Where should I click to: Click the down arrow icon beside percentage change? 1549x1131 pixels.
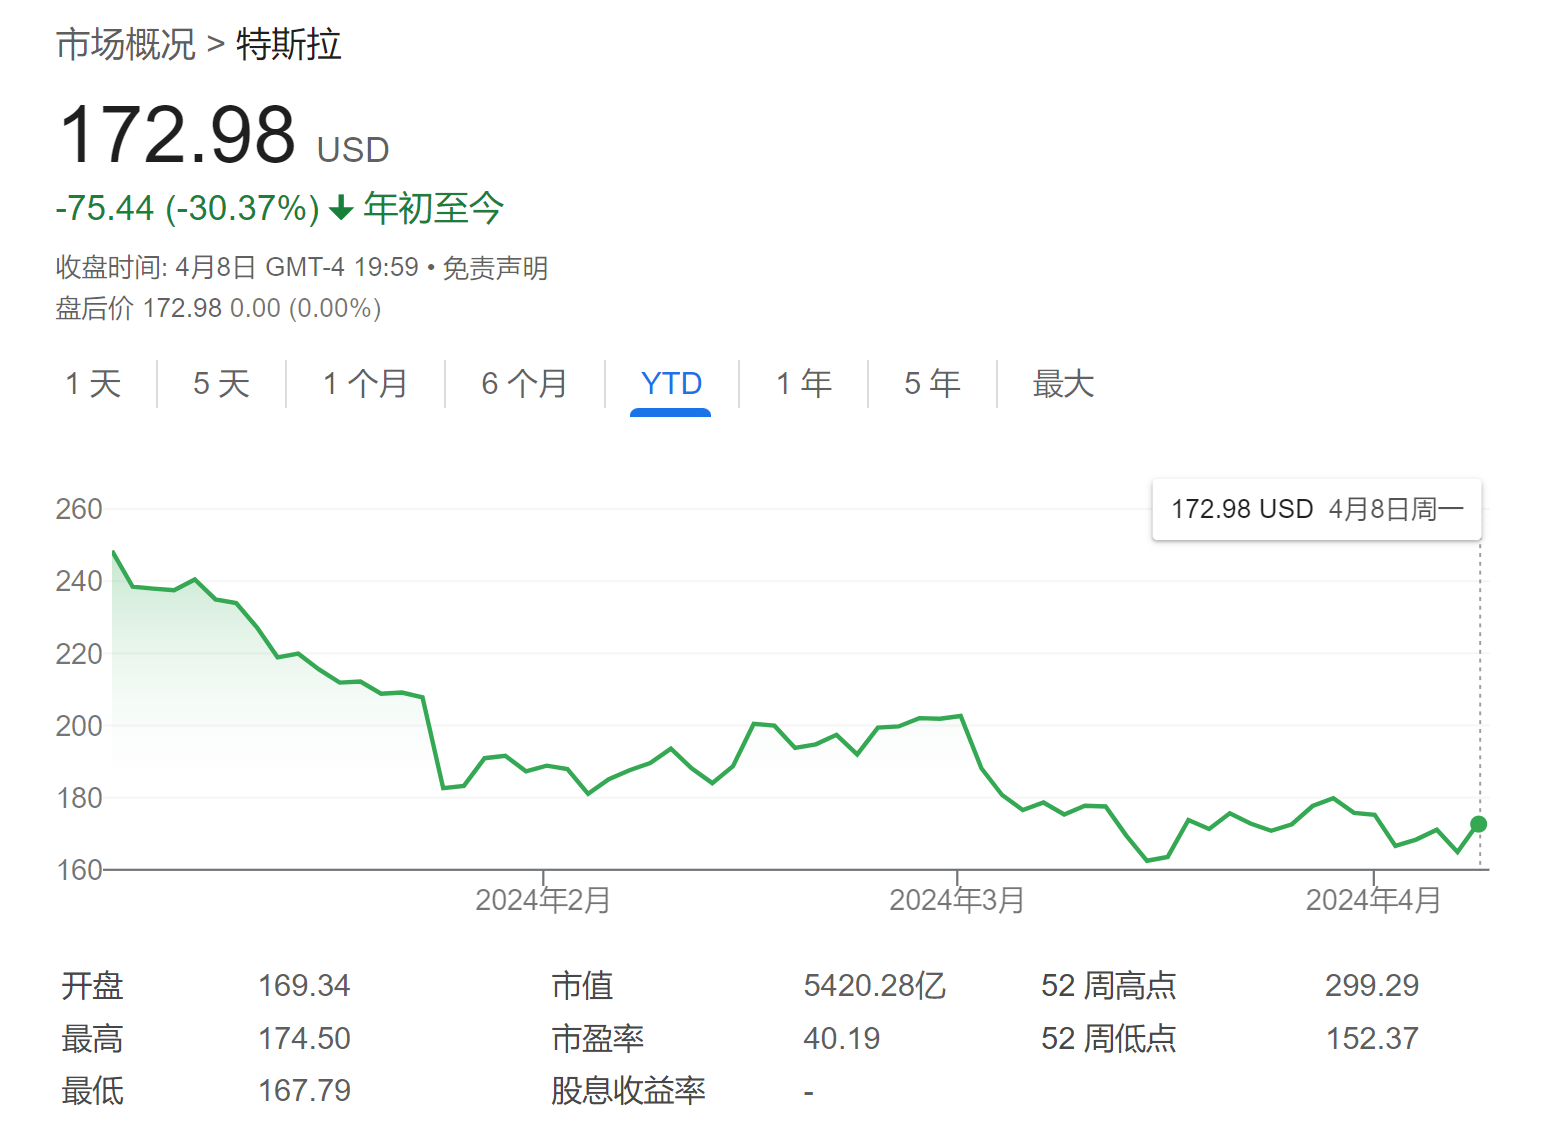(x=341, y=208)
